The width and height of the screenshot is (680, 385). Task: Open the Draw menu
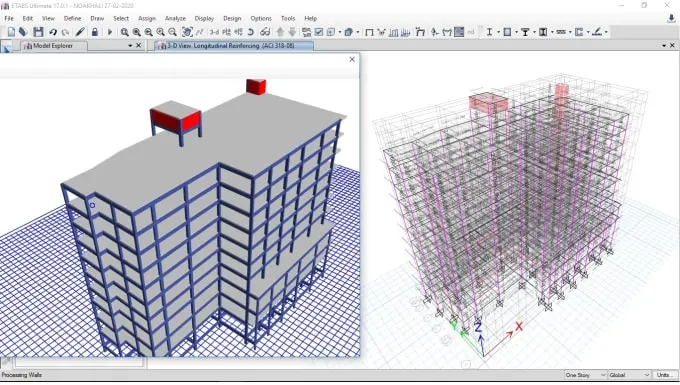tap(97, 18)
